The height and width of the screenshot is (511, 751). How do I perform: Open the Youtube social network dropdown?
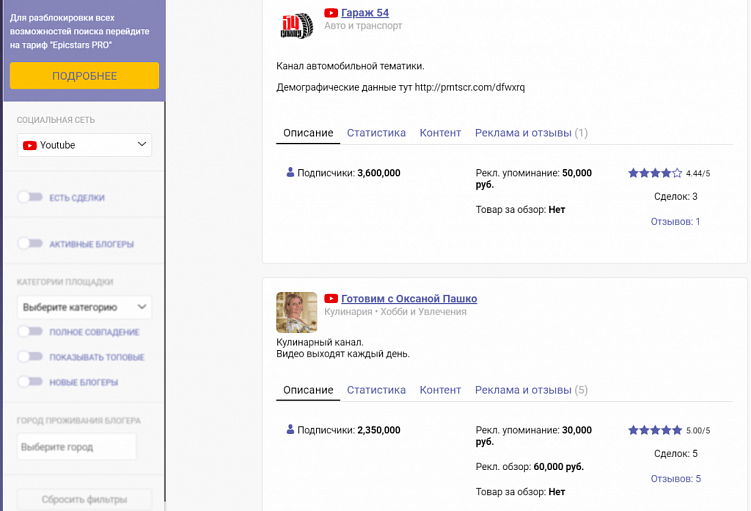[x=84, y=145]
